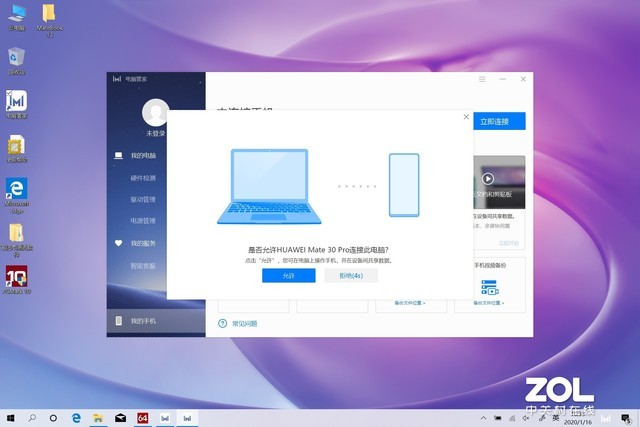Open 硬件检测 hardware check in sidebar

(143, 178)
